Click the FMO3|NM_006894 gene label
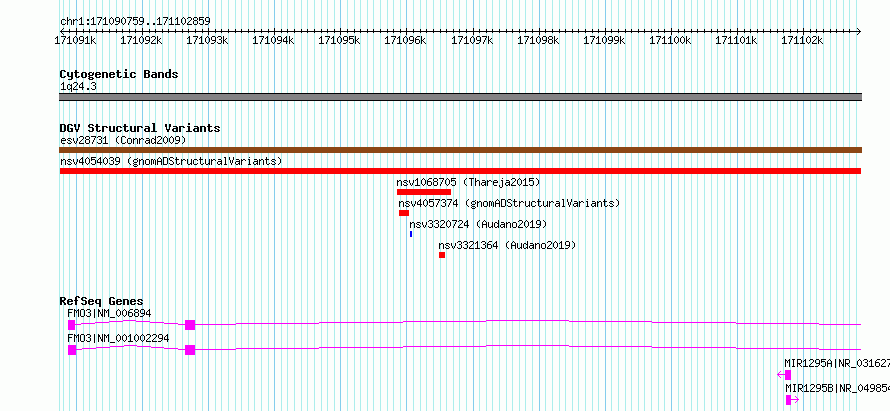The width and height of the screenshot is (890, 411). pyautogui.click(x=109, y=313)
